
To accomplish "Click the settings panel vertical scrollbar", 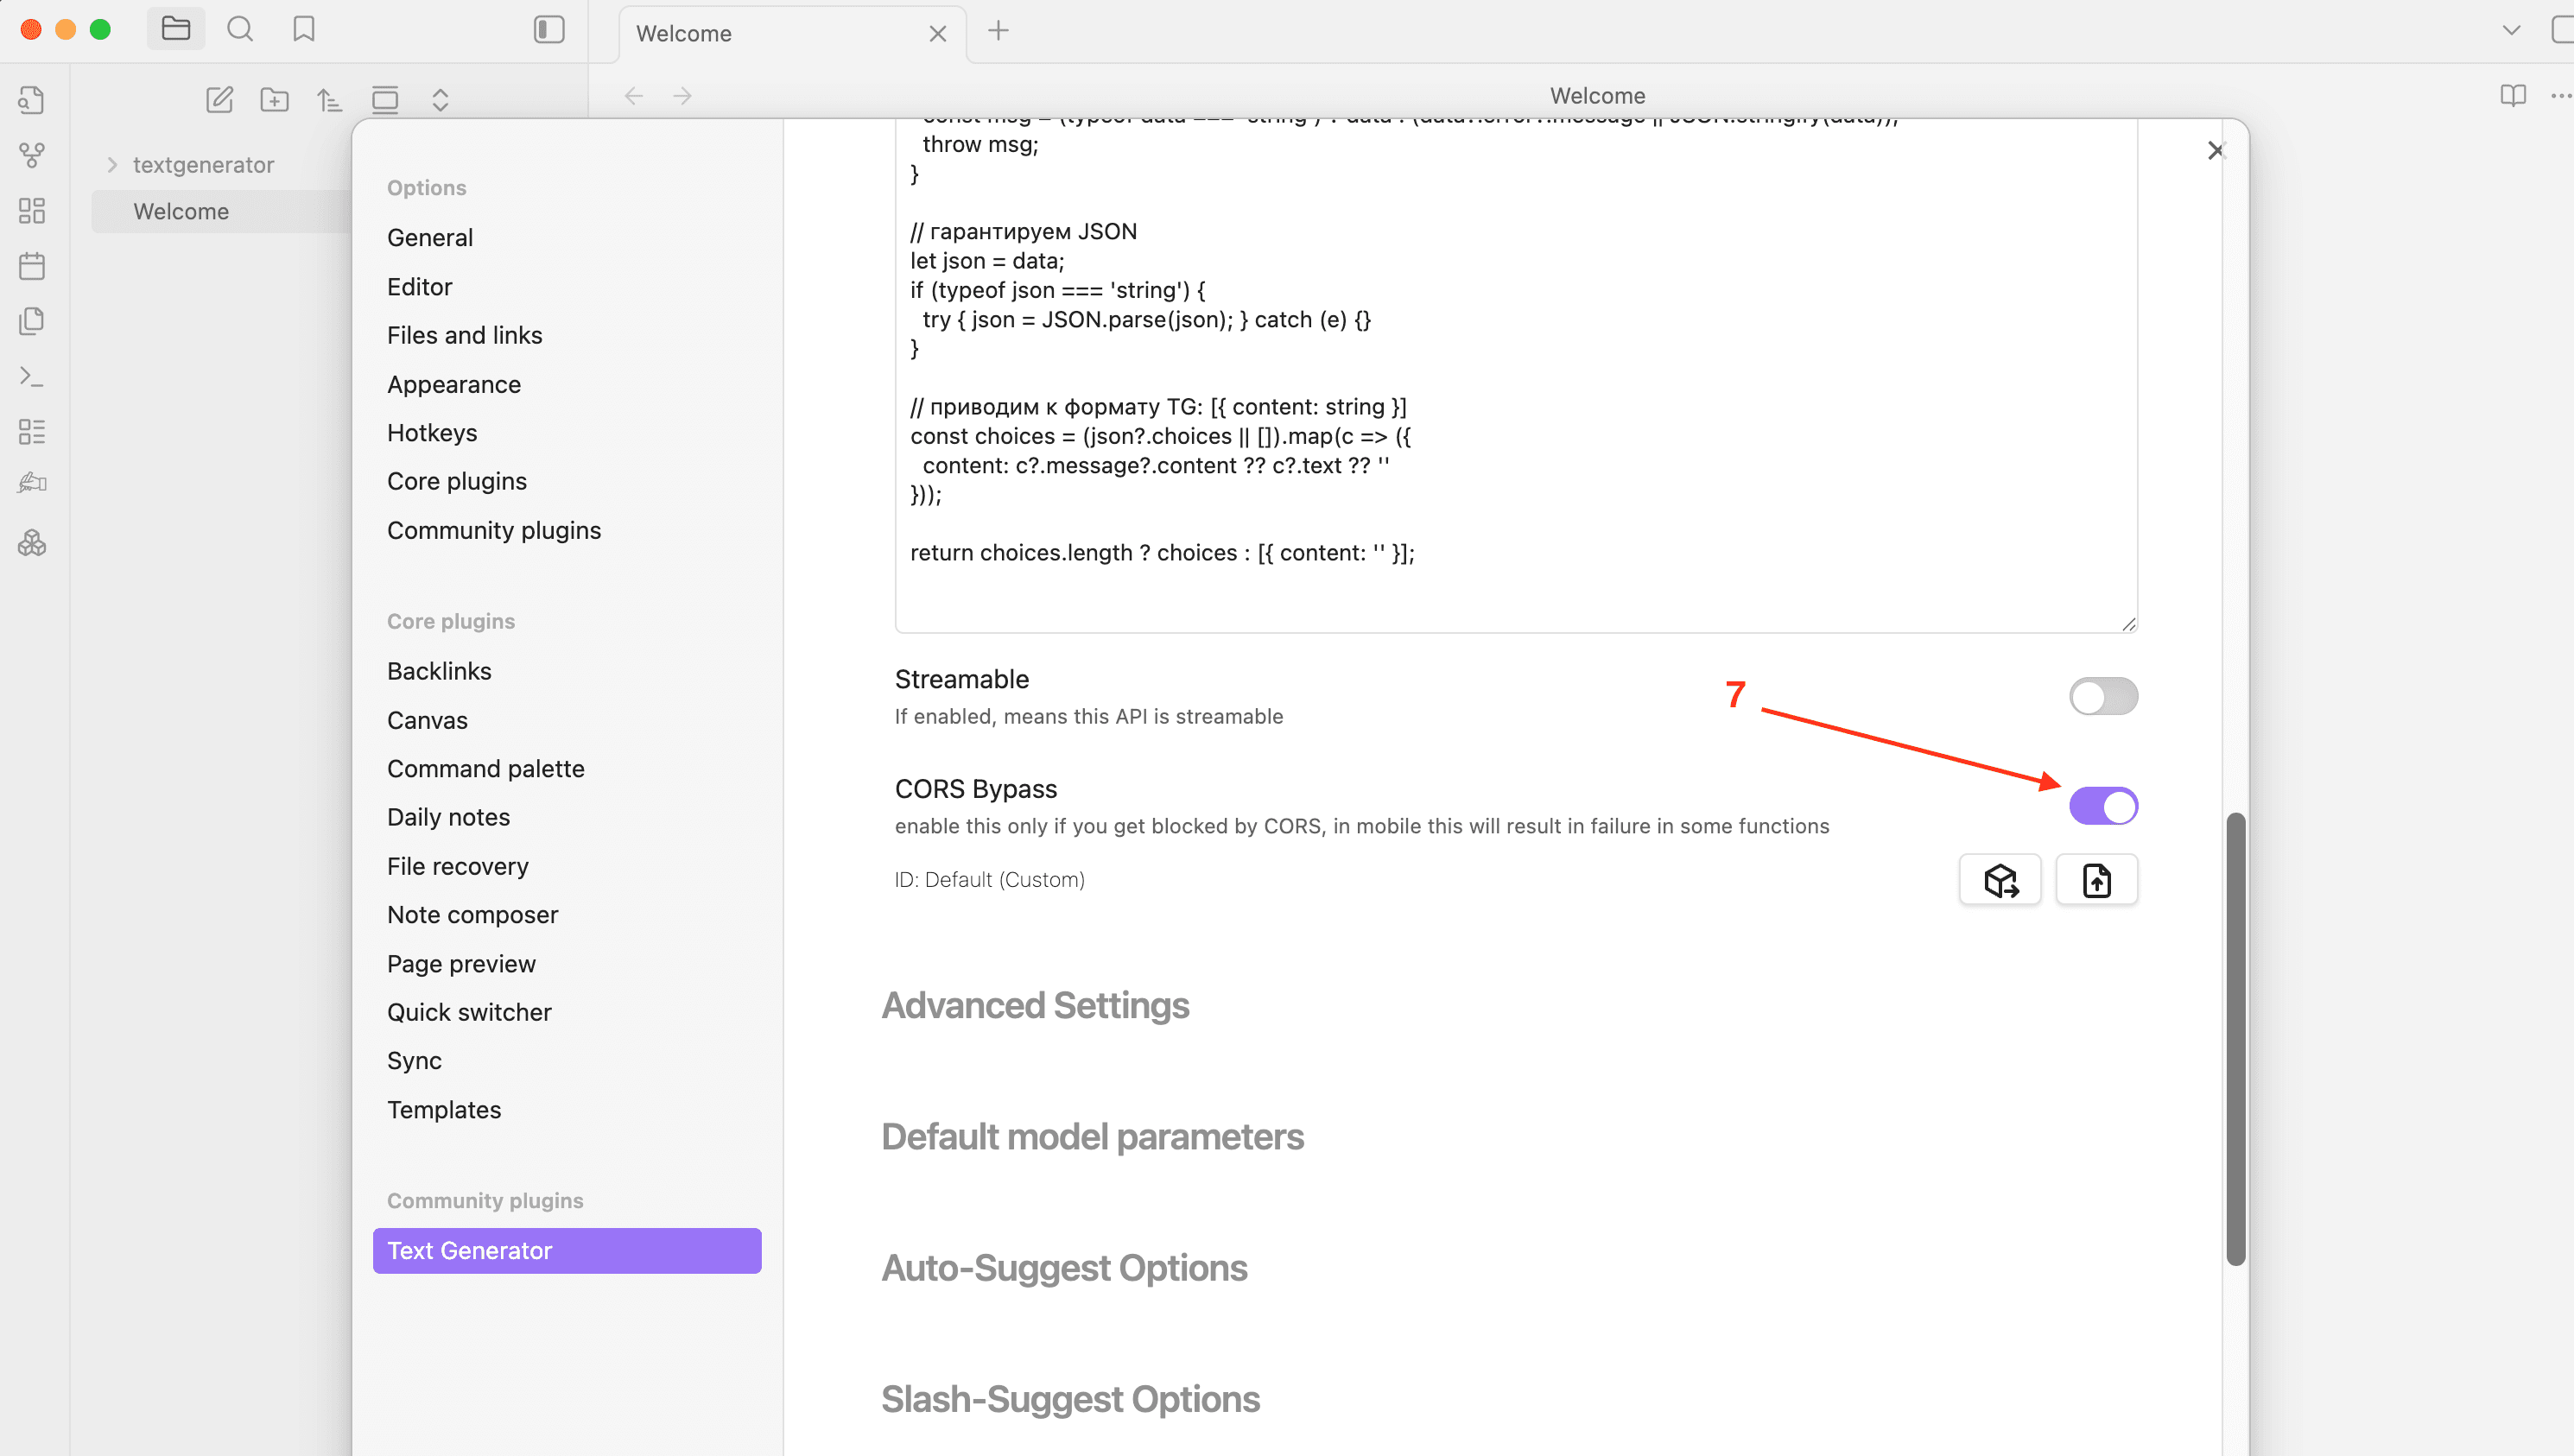I will click(2236, 1040).
